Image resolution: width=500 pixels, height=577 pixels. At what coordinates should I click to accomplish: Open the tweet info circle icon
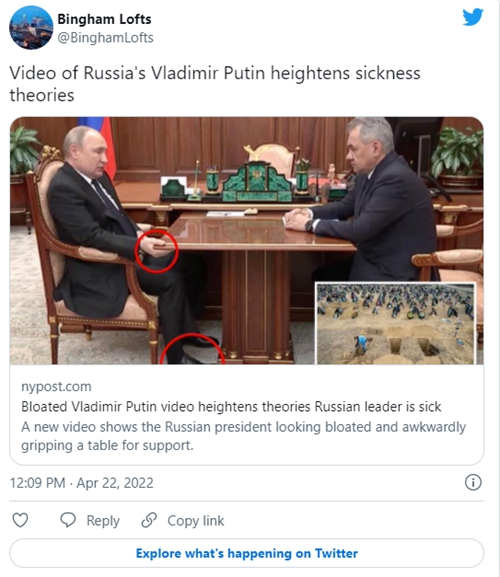(473, 482)
